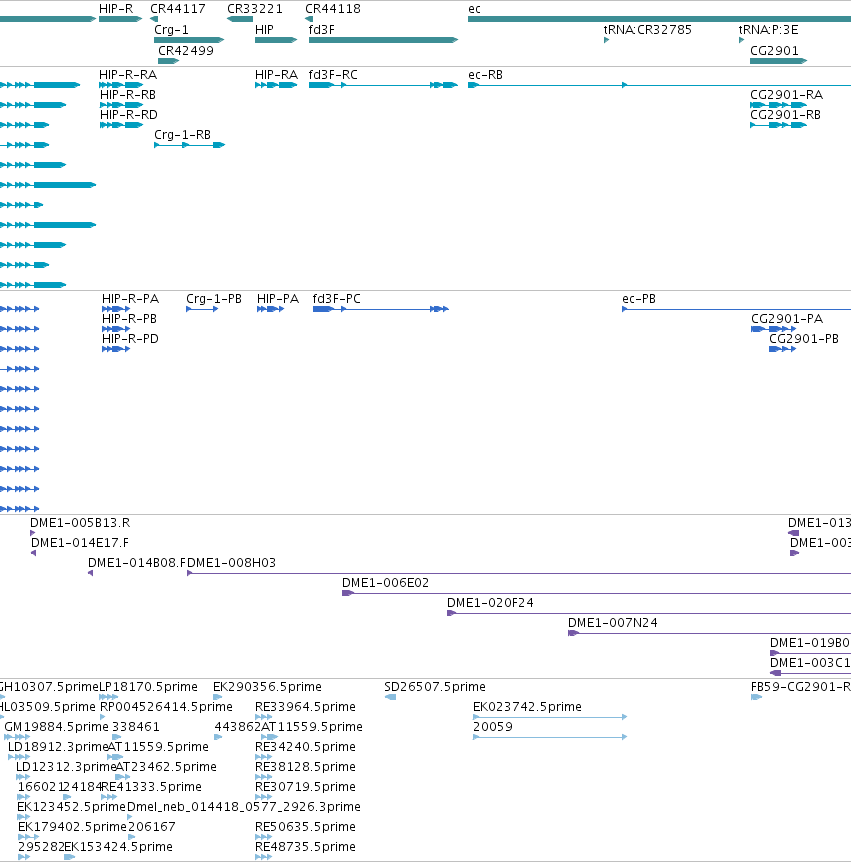This screenshot has height=862, width=851.
Task: Click the DME1-020F24 clone line
Action: (649, 614)
